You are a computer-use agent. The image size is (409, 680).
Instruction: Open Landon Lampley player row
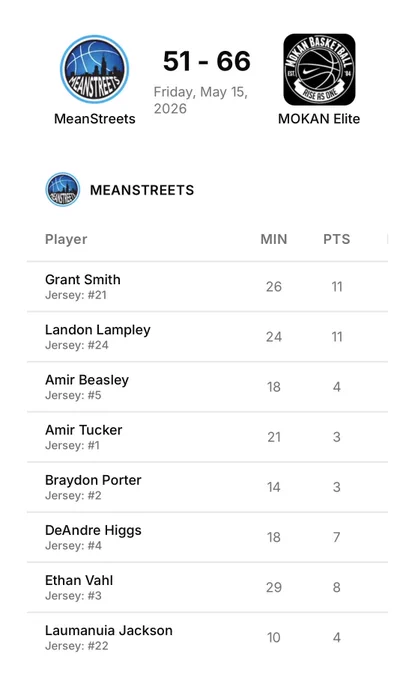tap(207, 337)
